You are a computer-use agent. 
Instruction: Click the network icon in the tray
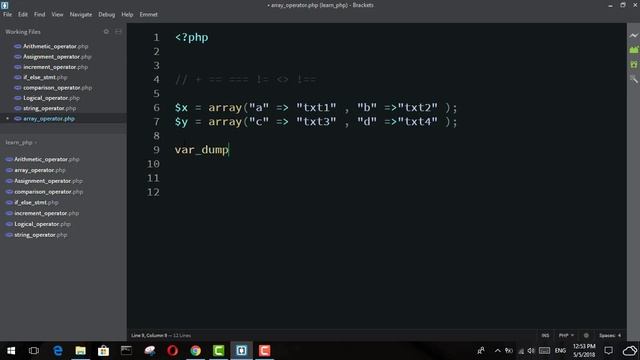coord(521,351)
